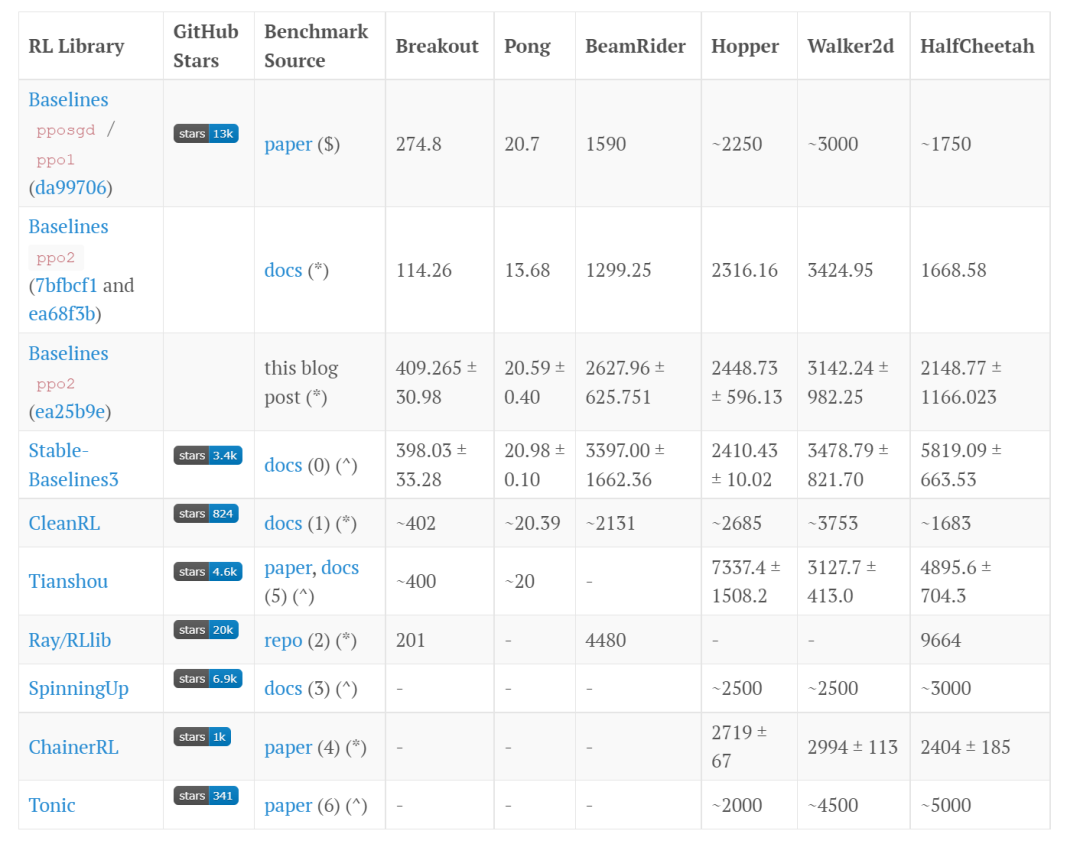The width and height of the screenshot is (1080, 844).
Task: Open the Stable-Baselines3 library link
Action: click(73, 465)
